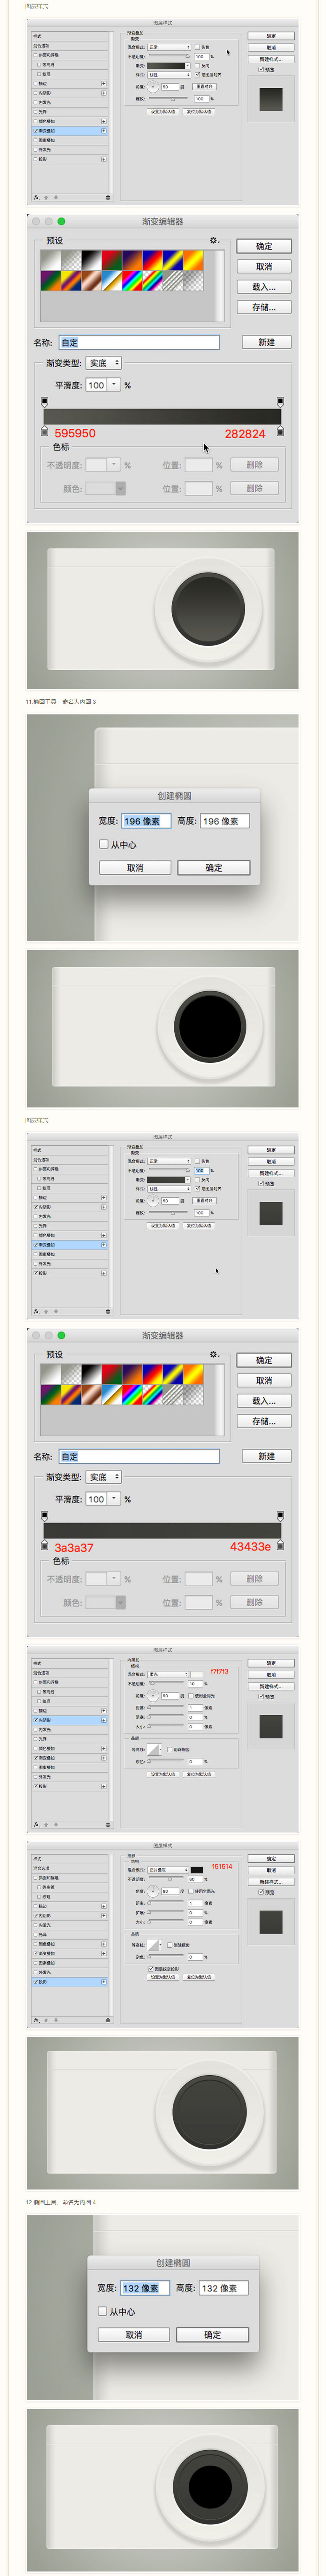The height and width of the screenshot is (2576, 326).
Task: Toggle 从中心 checkbox in 132 像素 ellipse dialog
Action: click(x=102, y=2311)
